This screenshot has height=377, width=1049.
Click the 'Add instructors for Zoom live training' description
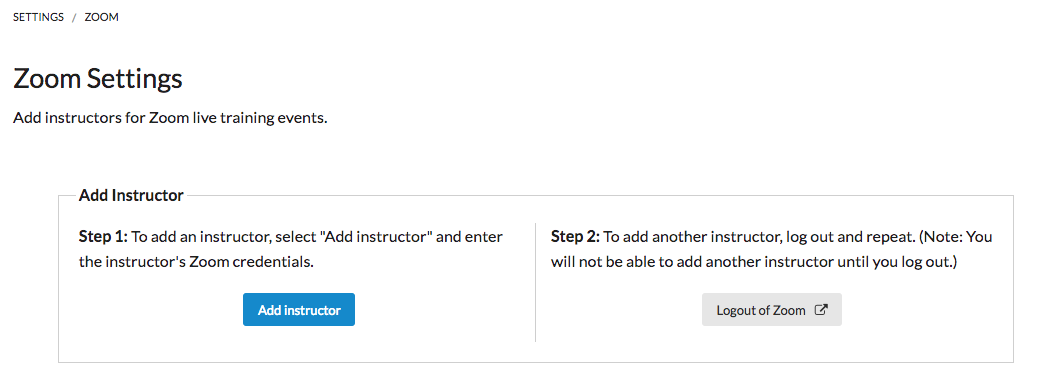[x=171, y=120]
